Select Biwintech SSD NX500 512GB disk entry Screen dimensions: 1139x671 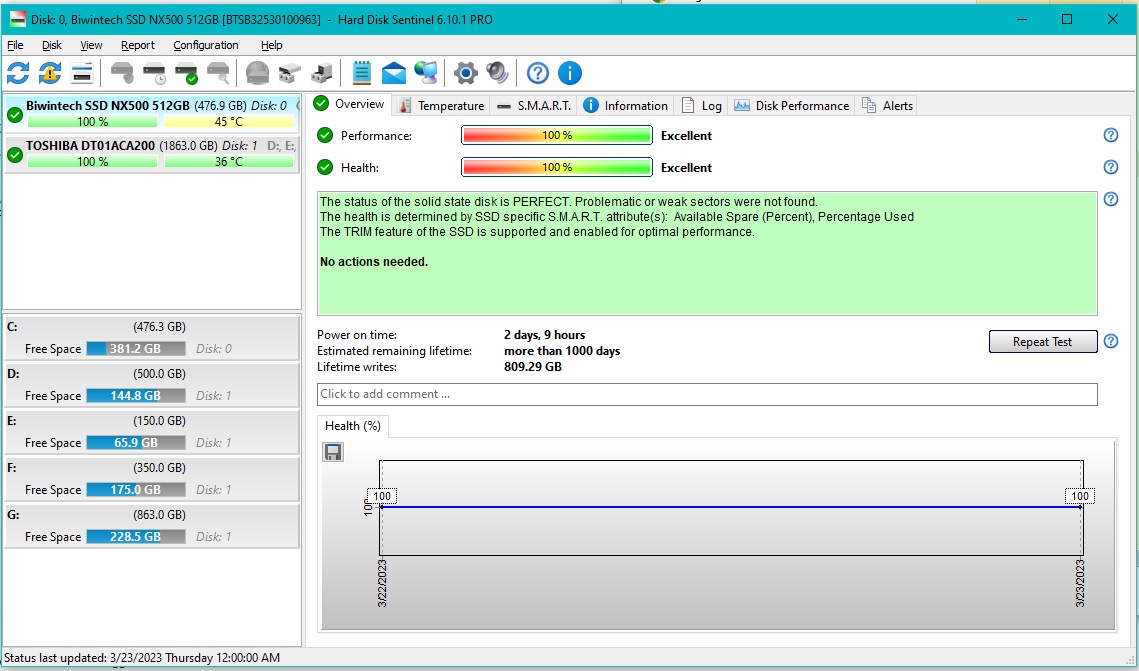pos(152,113)
